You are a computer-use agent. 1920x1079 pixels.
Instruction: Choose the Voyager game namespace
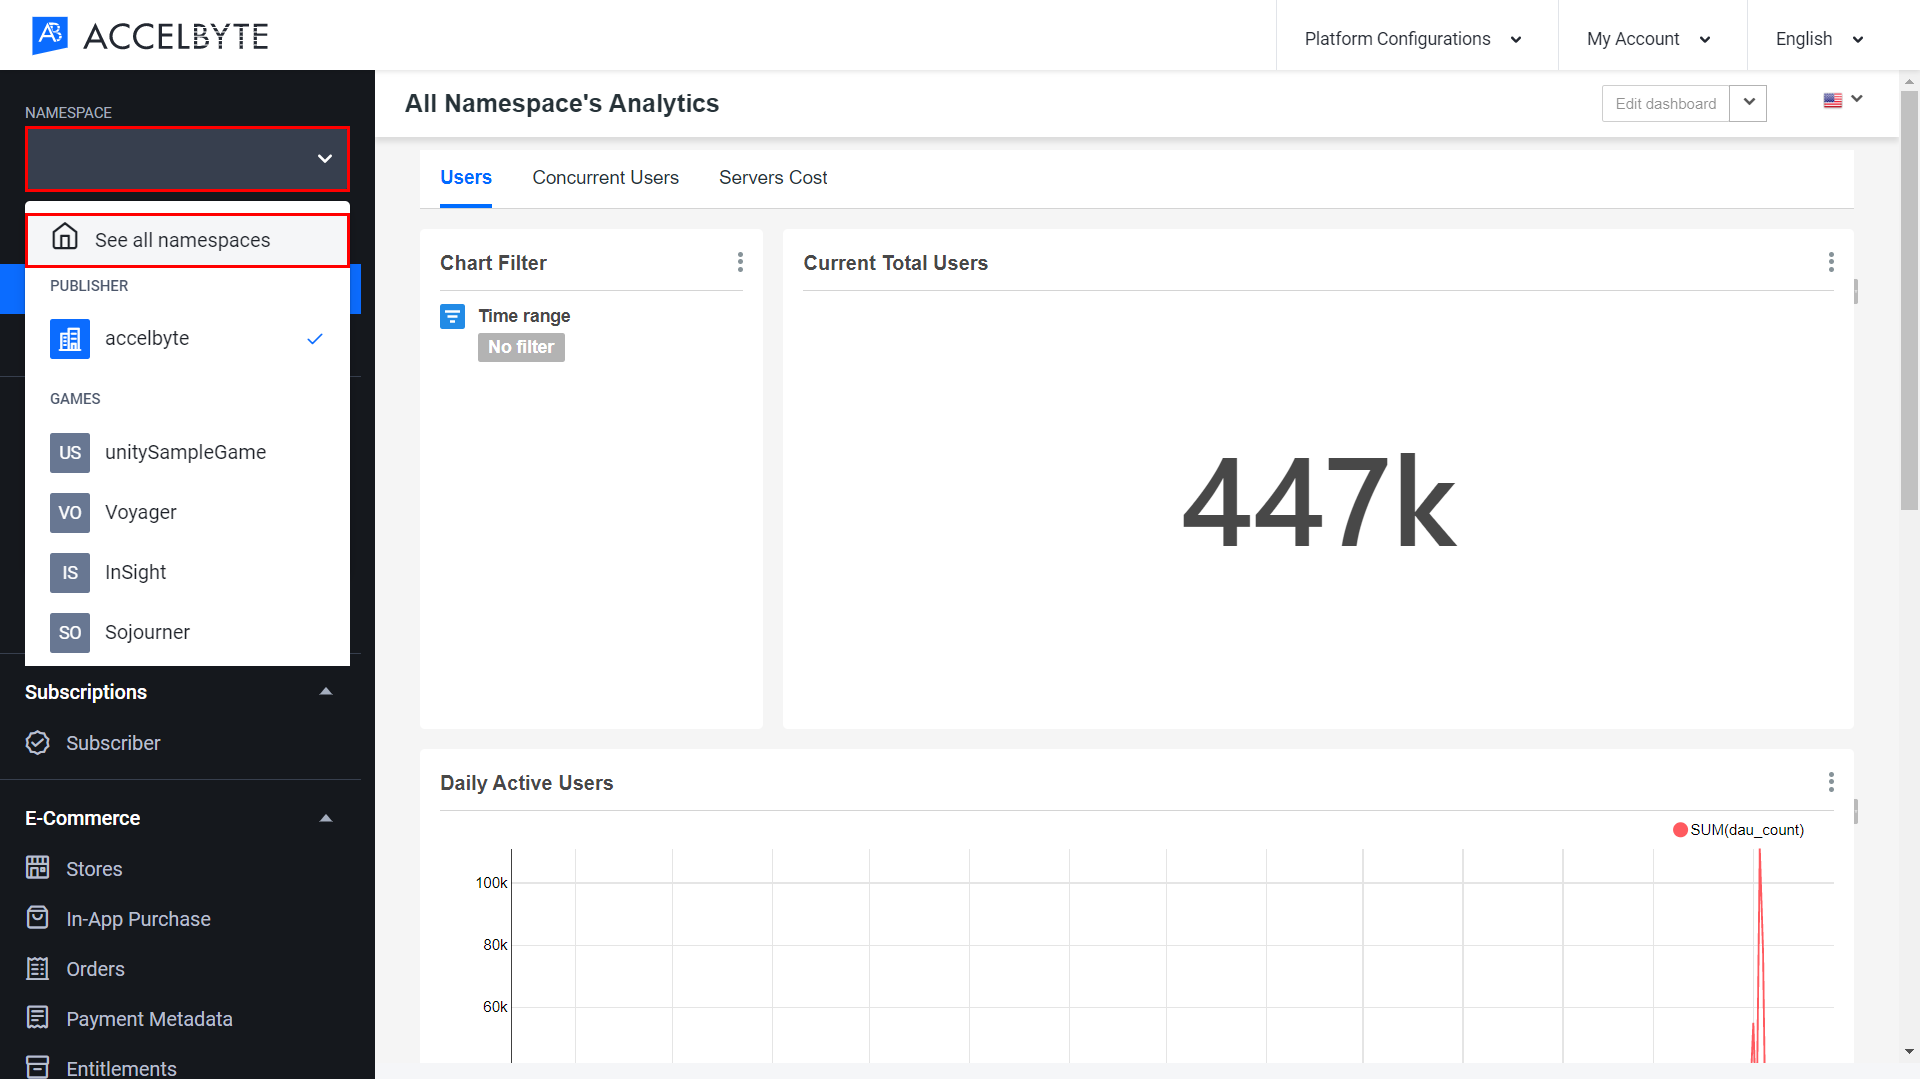pyautogui.click(x=187, y=513)
